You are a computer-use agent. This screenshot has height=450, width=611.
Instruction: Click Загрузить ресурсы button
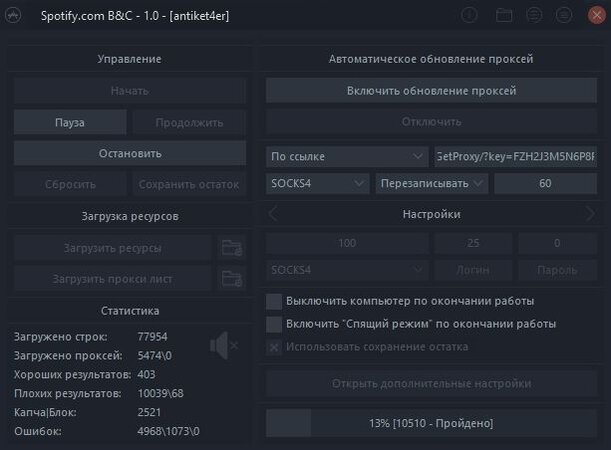pyautogui.click(x=113, y=248)
